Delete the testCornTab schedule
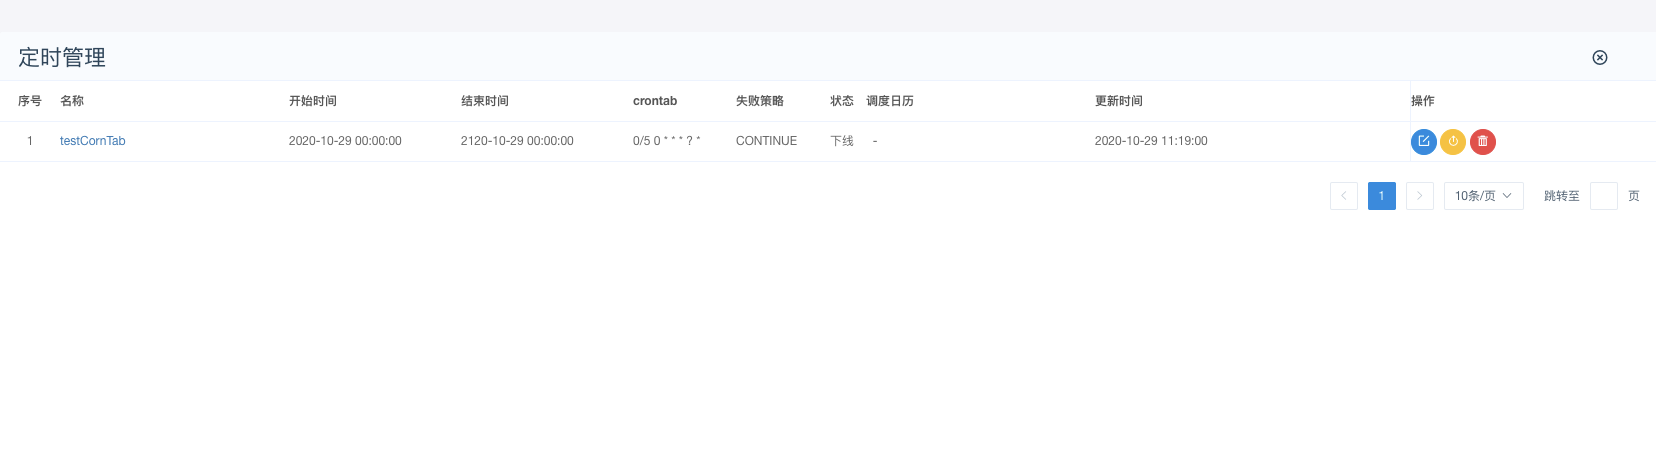This screenshot has height=449, width=1656. [1483, 142]
